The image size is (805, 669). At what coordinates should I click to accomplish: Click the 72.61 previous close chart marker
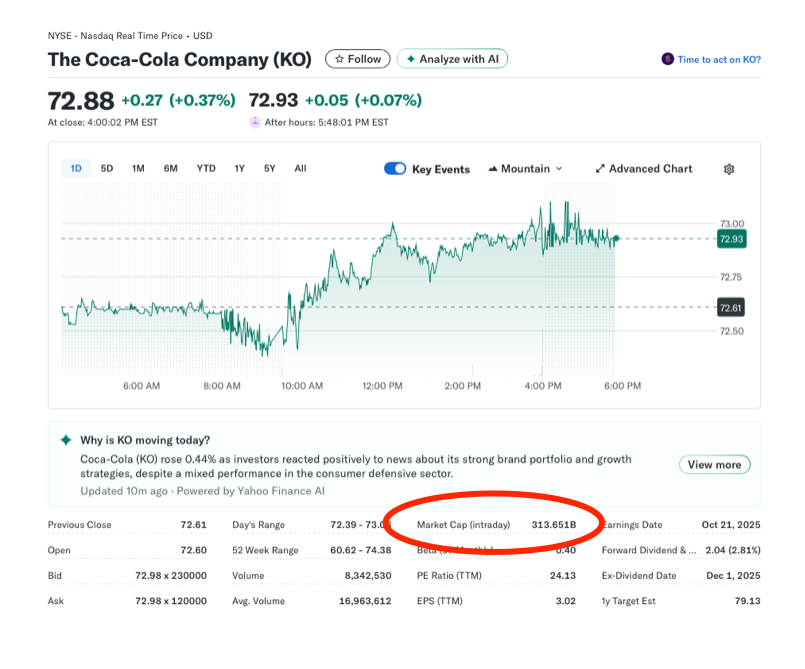click(x=731, y=307)
